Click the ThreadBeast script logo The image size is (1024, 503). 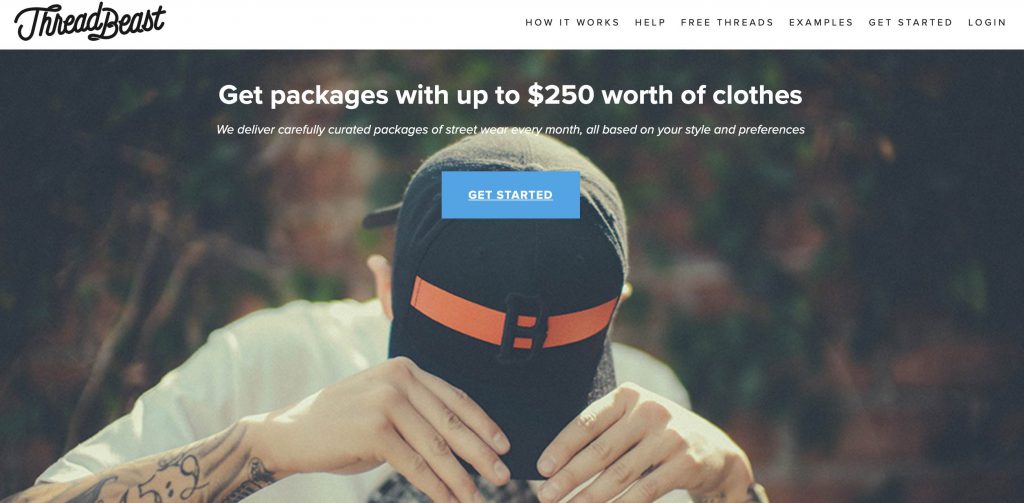tap(90, 22)
